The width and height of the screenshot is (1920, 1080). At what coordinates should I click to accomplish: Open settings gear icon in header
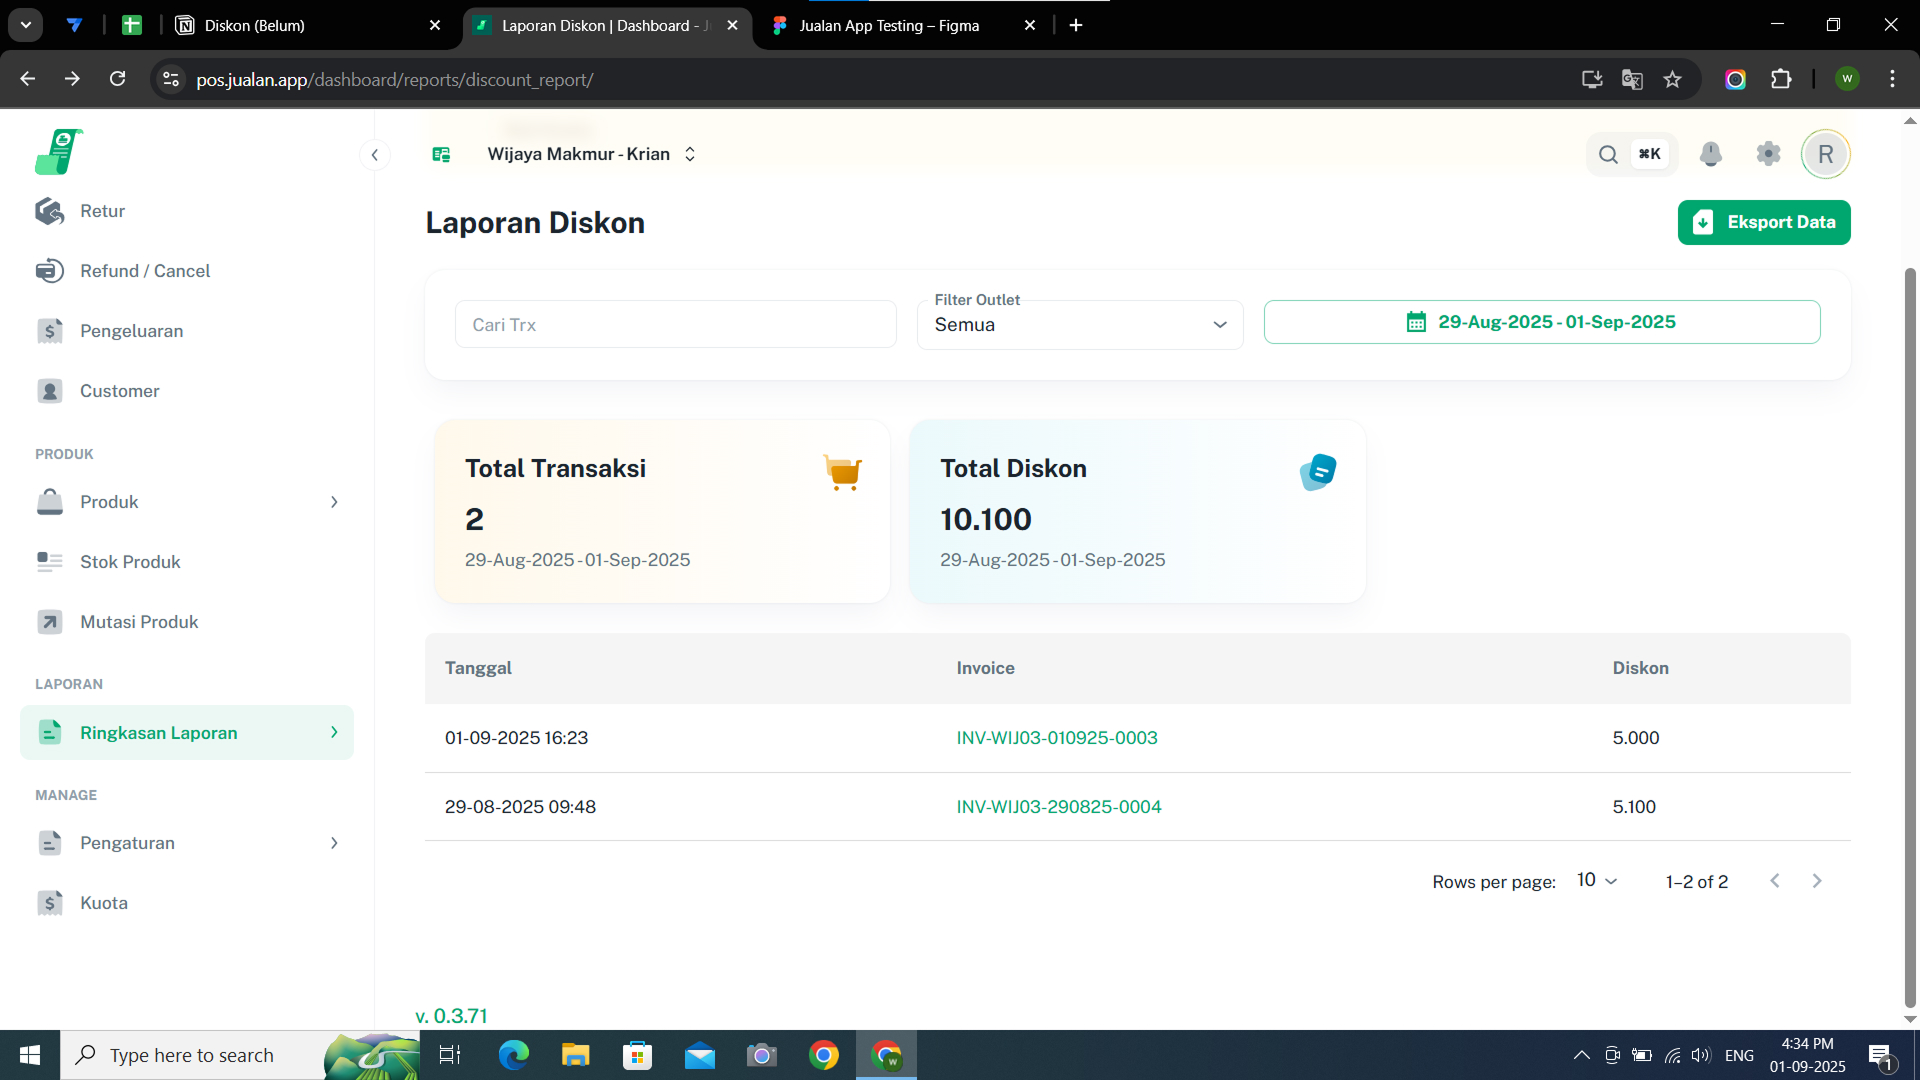(x=1768, y=154)
